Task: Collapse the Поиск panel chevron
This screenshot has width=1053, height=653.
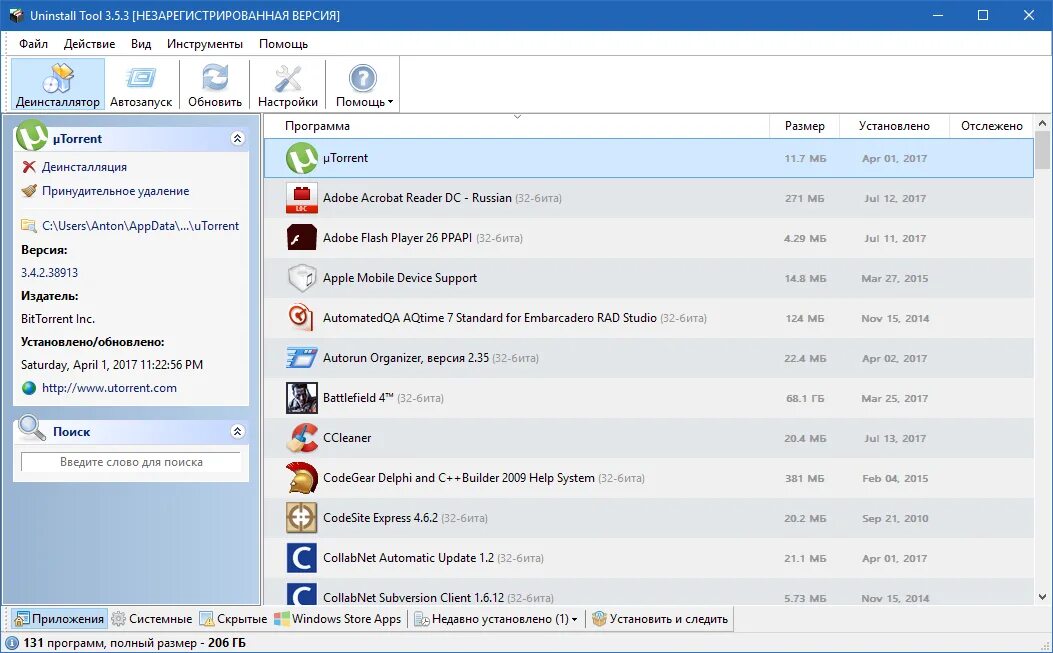Action: click(x=237, y=431)
